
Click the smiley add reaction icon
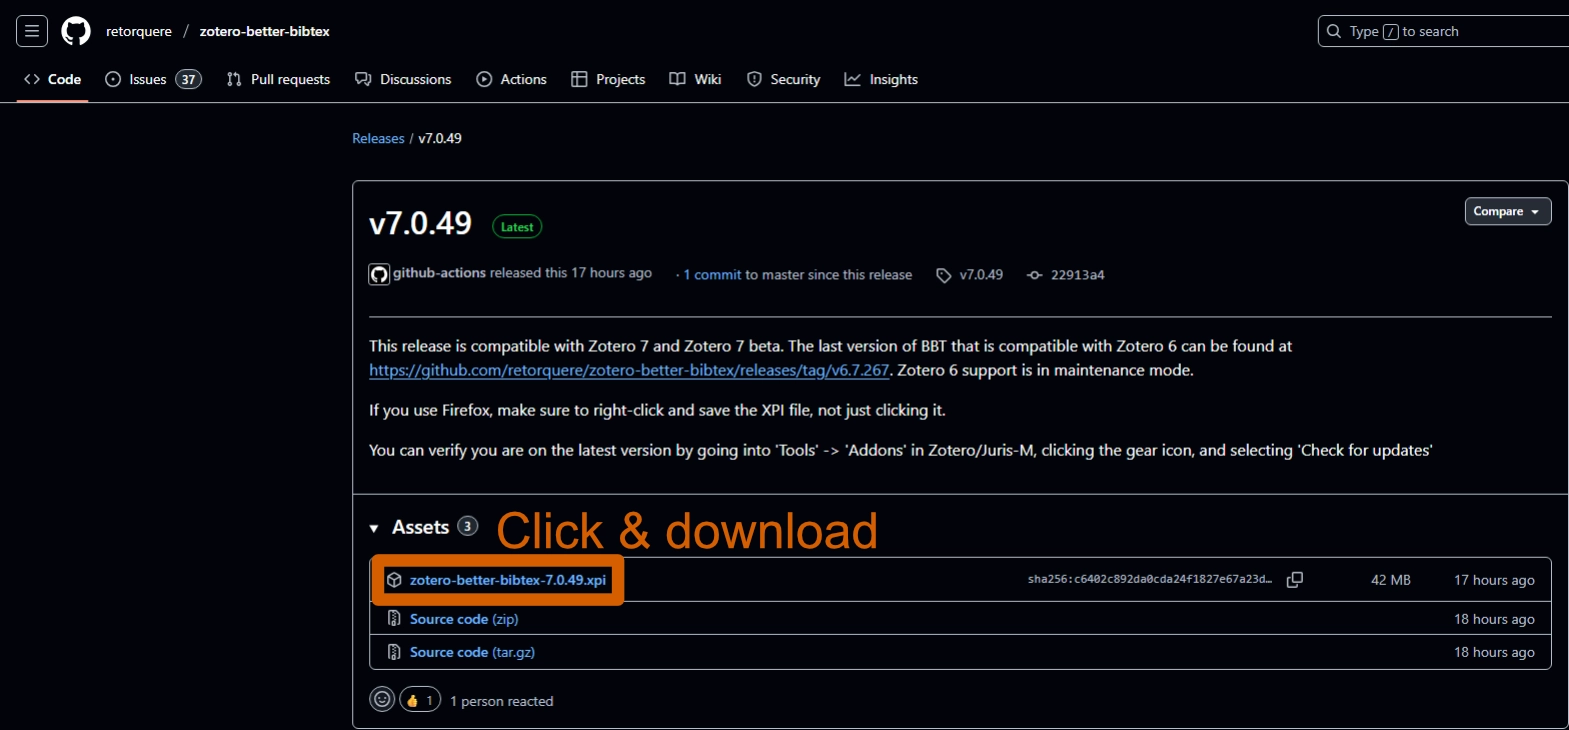pos(382,700)
